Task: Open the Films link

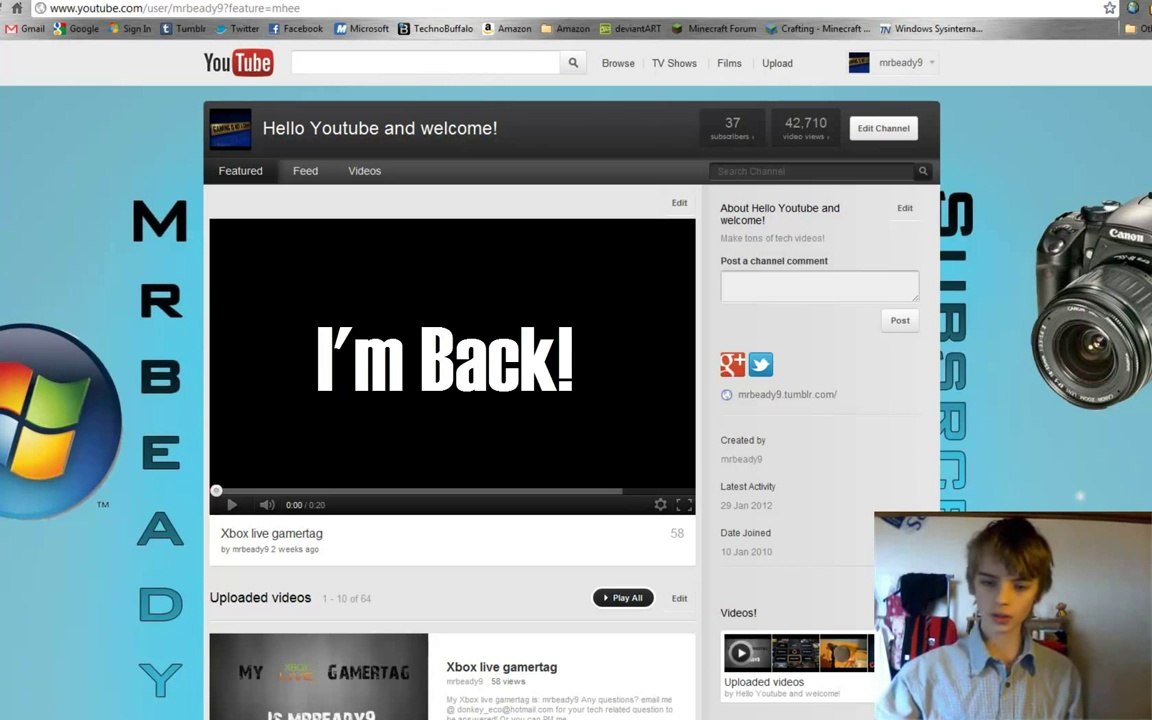Action: (729, 63)
